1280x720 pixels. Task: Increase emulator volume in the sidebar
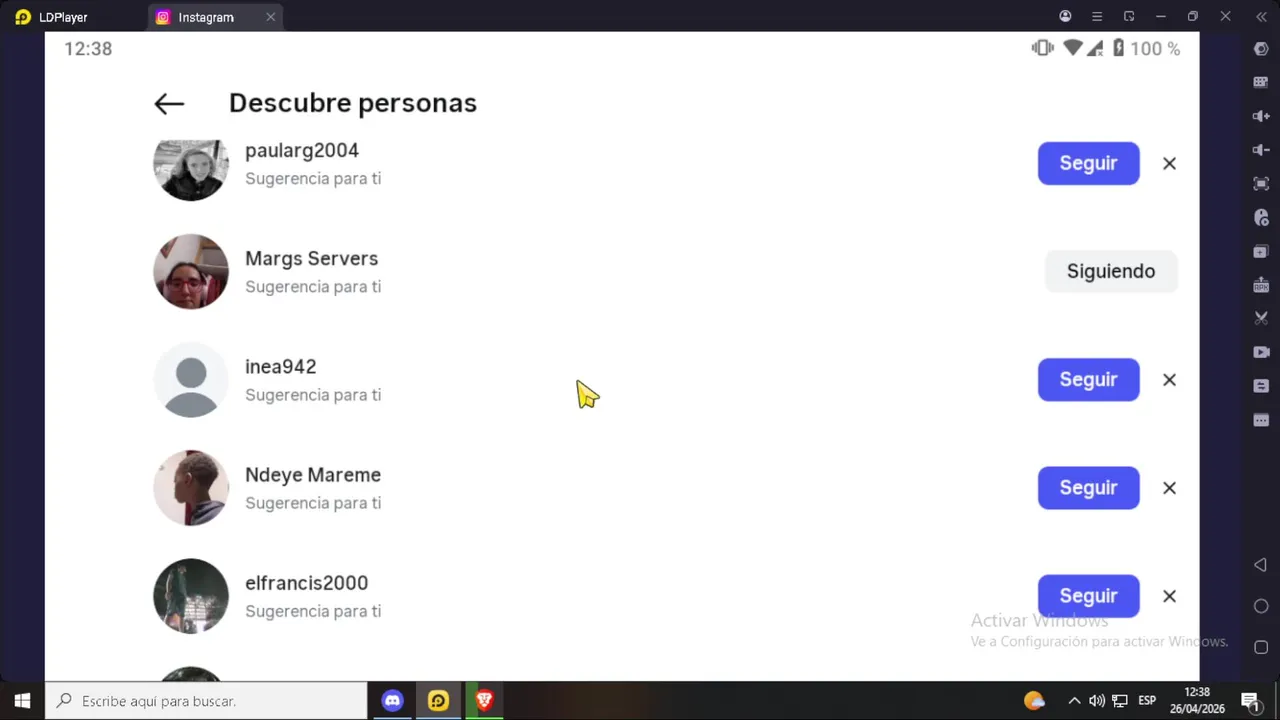point(1261,116)
